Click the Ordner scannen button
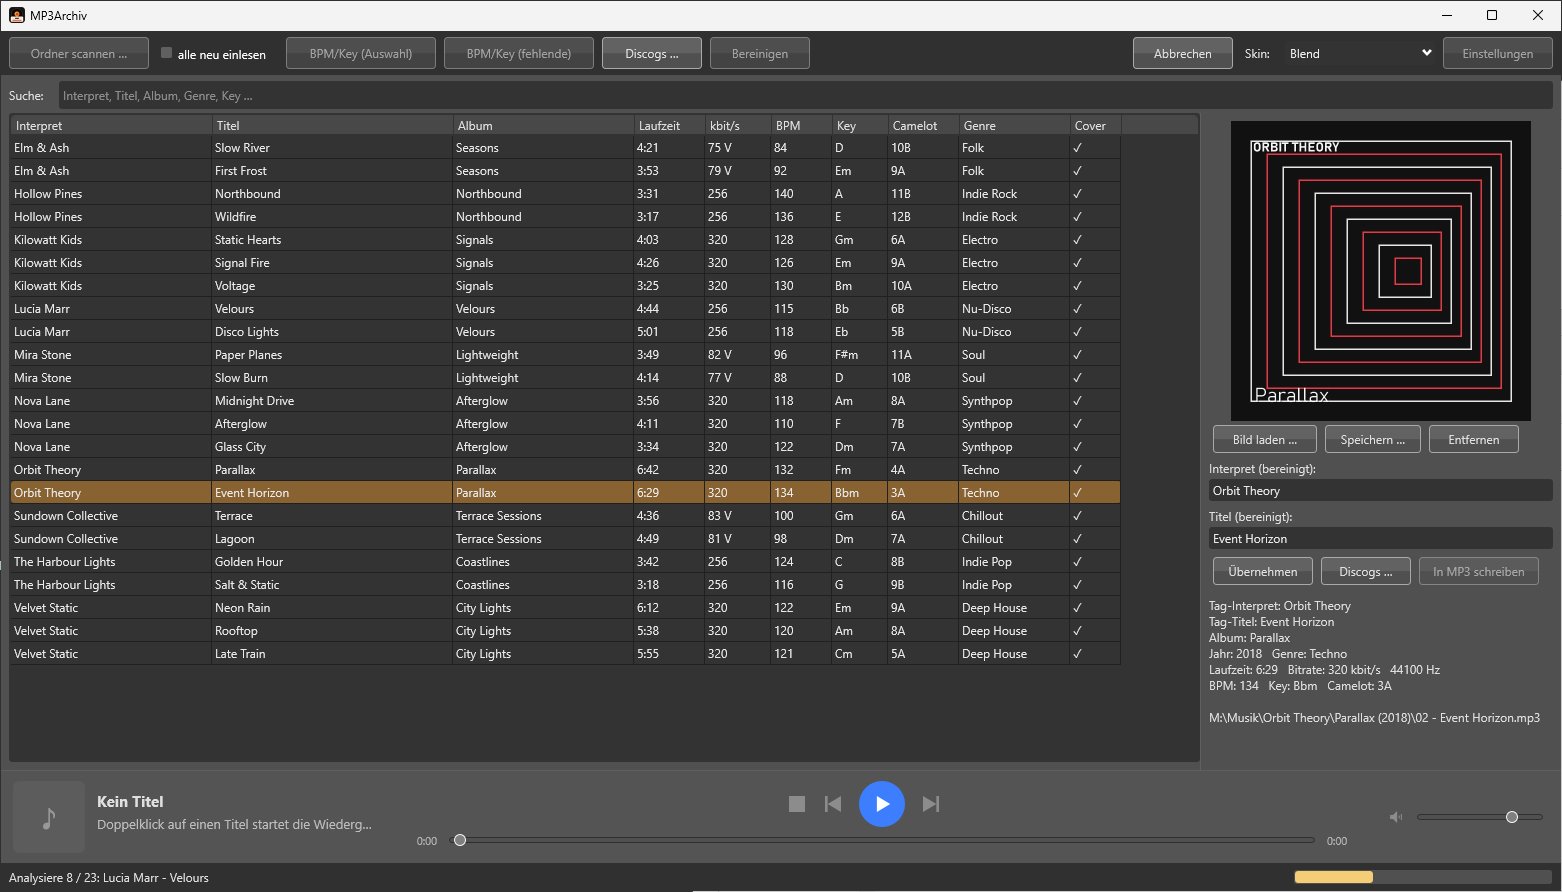 [79, 54]
